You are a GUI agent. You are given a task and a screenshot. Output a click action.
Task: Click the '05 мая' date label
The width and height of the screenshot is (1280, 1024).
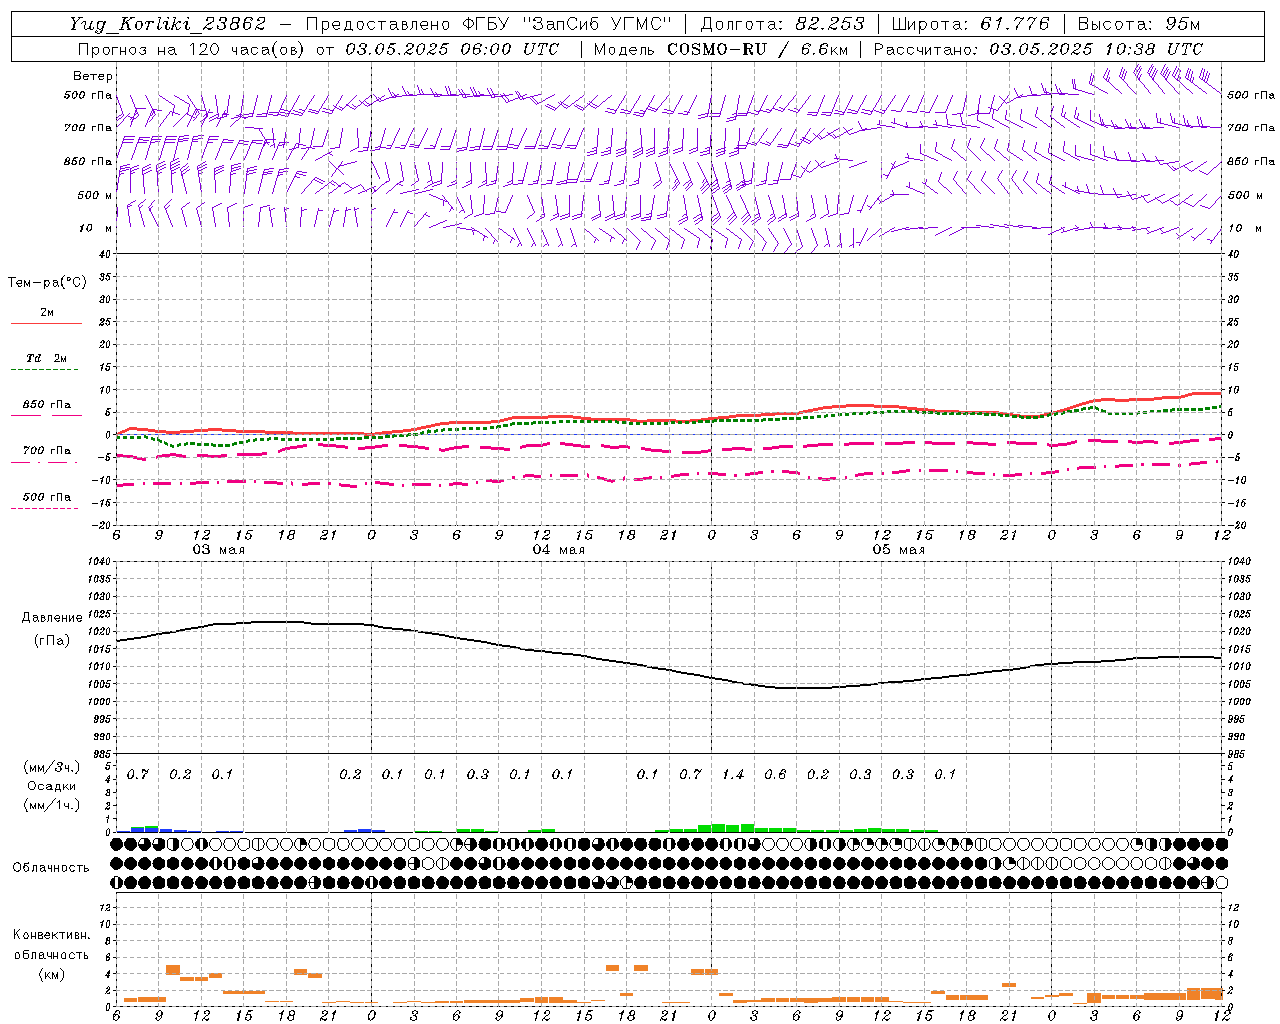[898, 550]
